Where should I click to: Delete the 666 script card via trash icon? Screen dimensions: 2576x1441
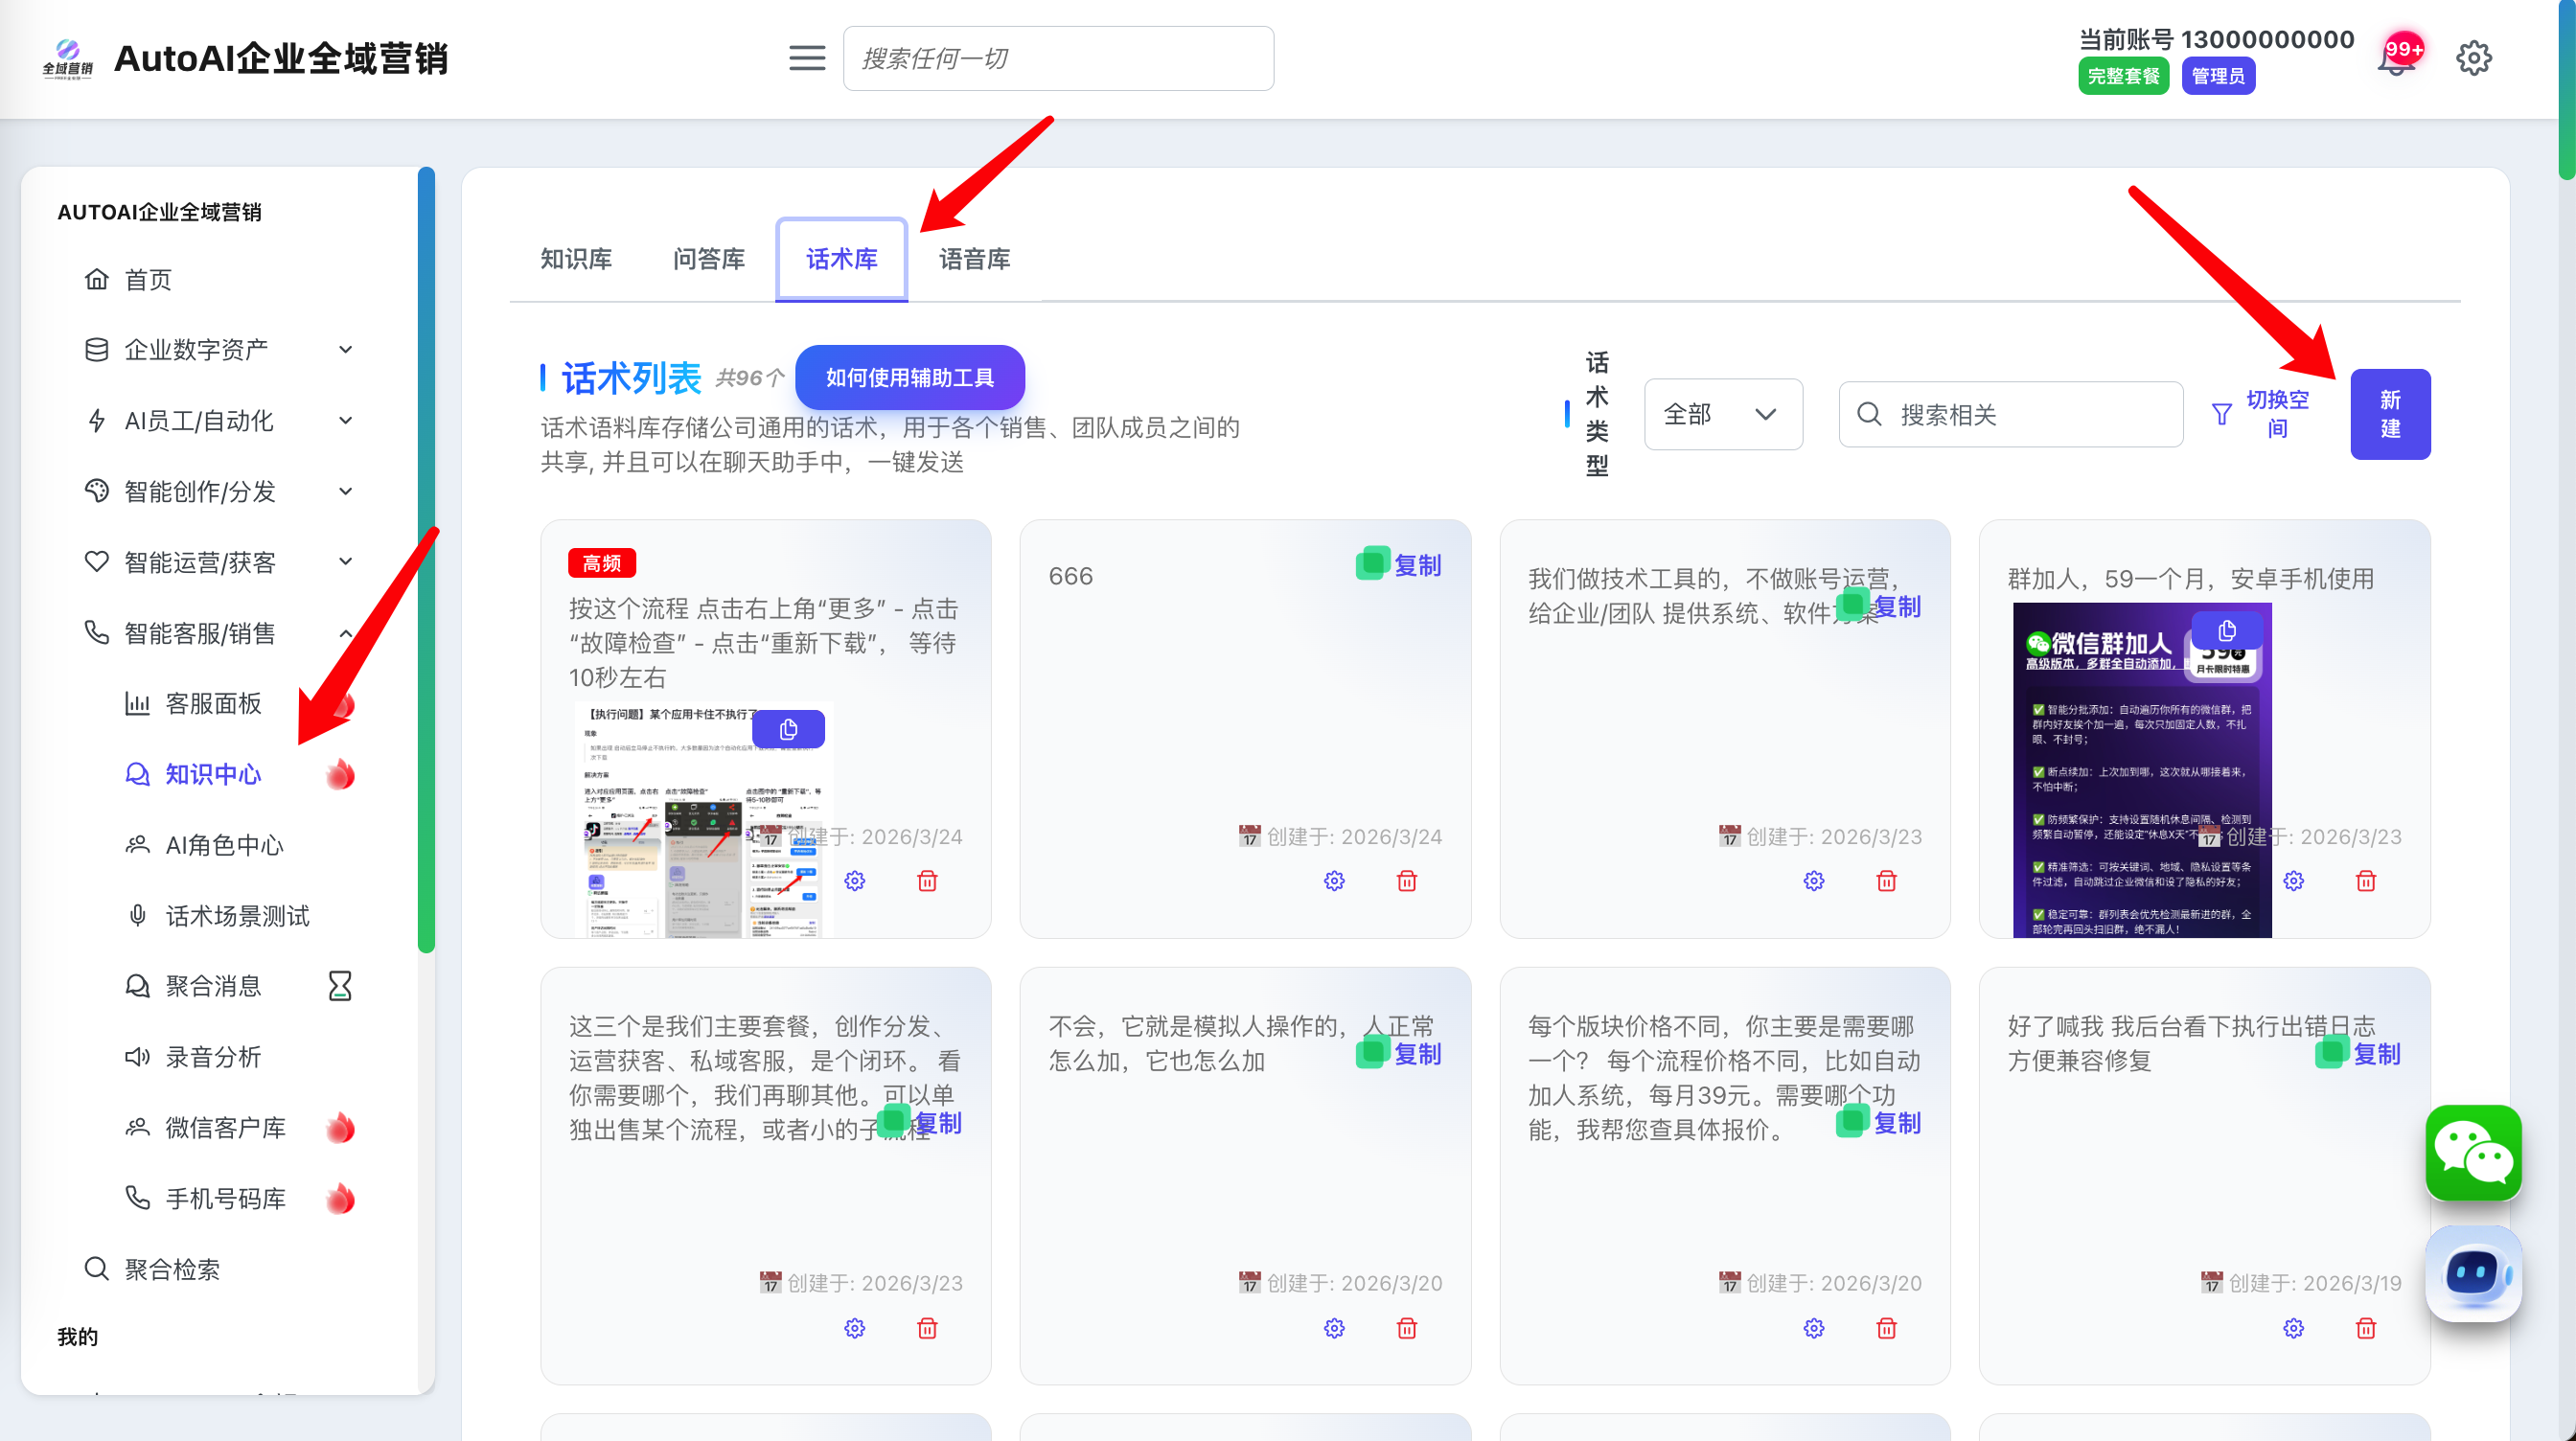click(x=1406, y=881)
